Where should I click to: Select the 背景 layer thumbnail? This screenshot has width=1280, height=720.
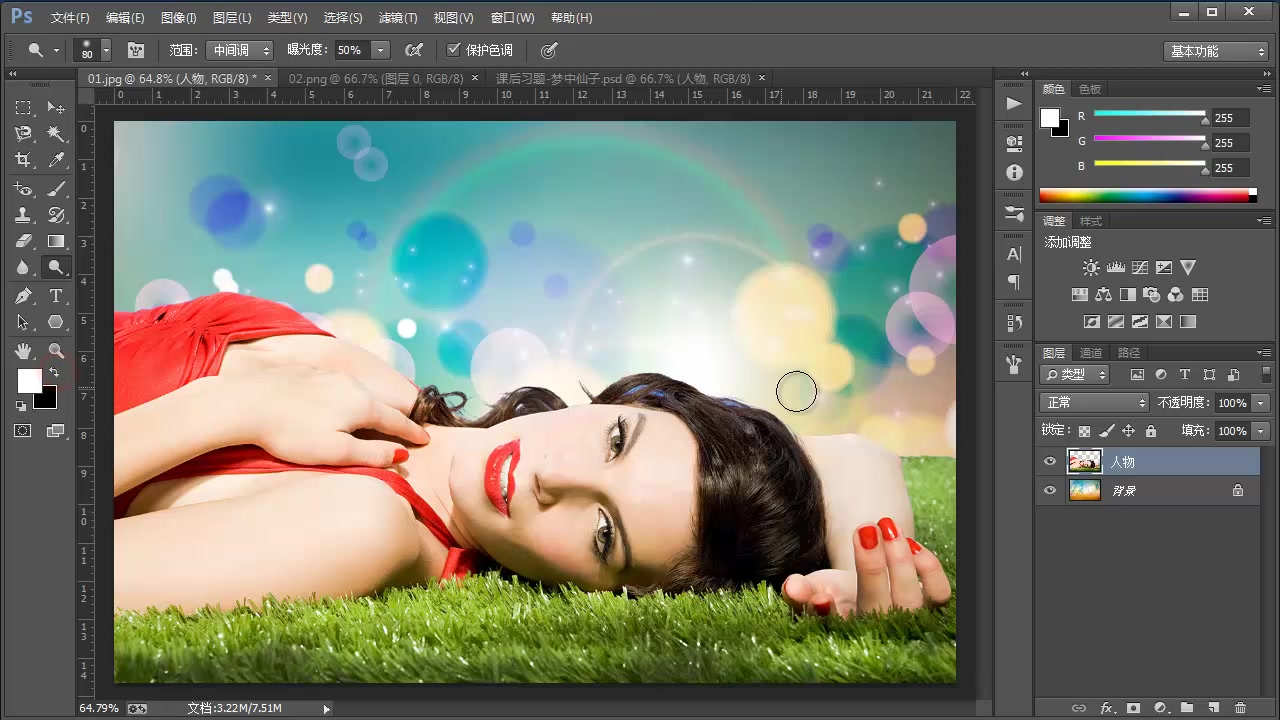(1084, 490)
